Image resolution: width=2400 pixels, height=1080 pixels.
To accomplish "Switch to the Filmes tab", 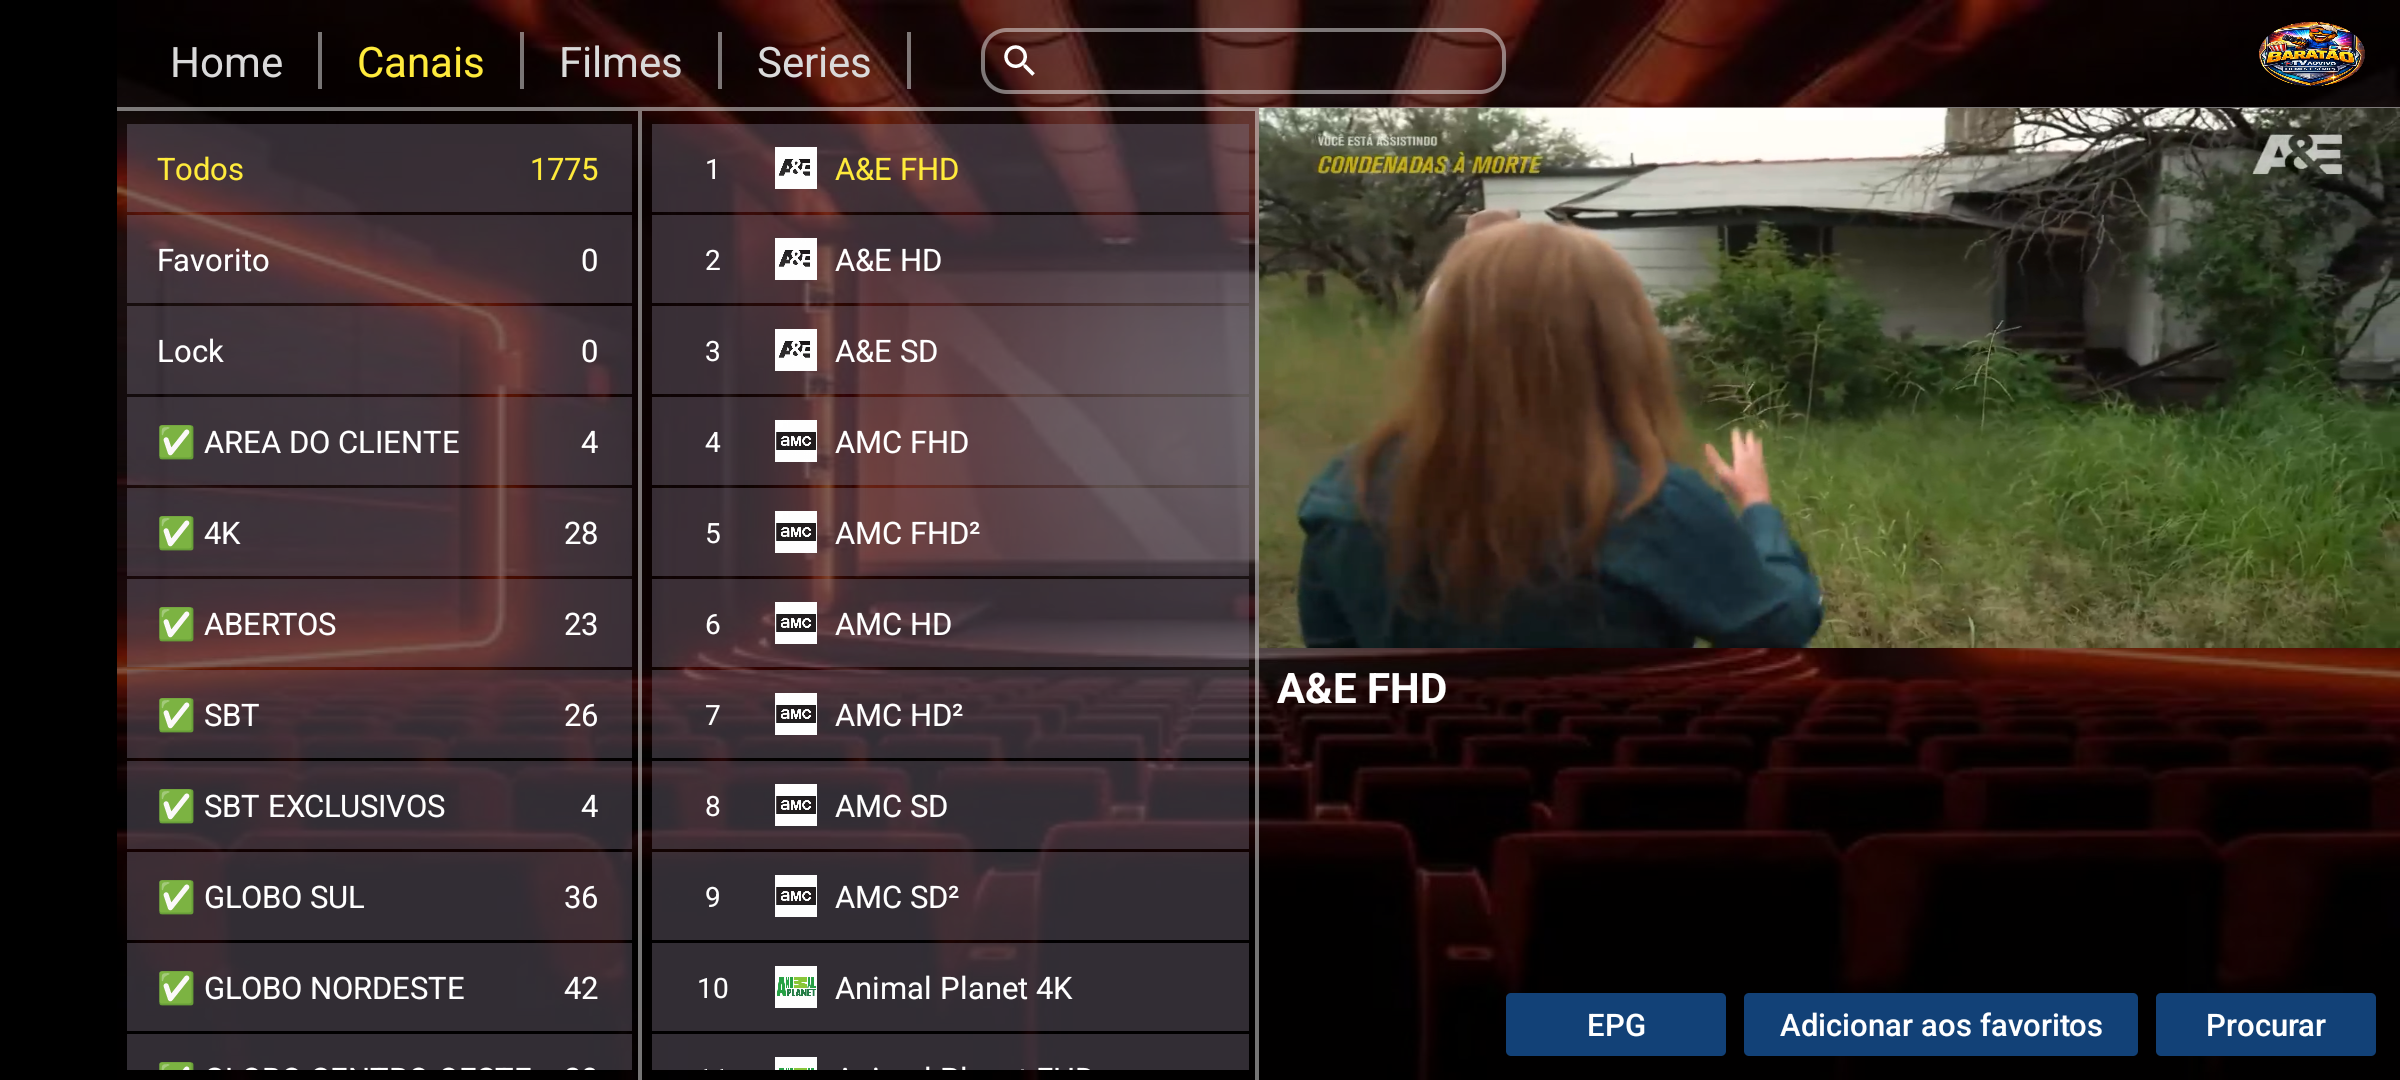I will (x=620, y=62).
